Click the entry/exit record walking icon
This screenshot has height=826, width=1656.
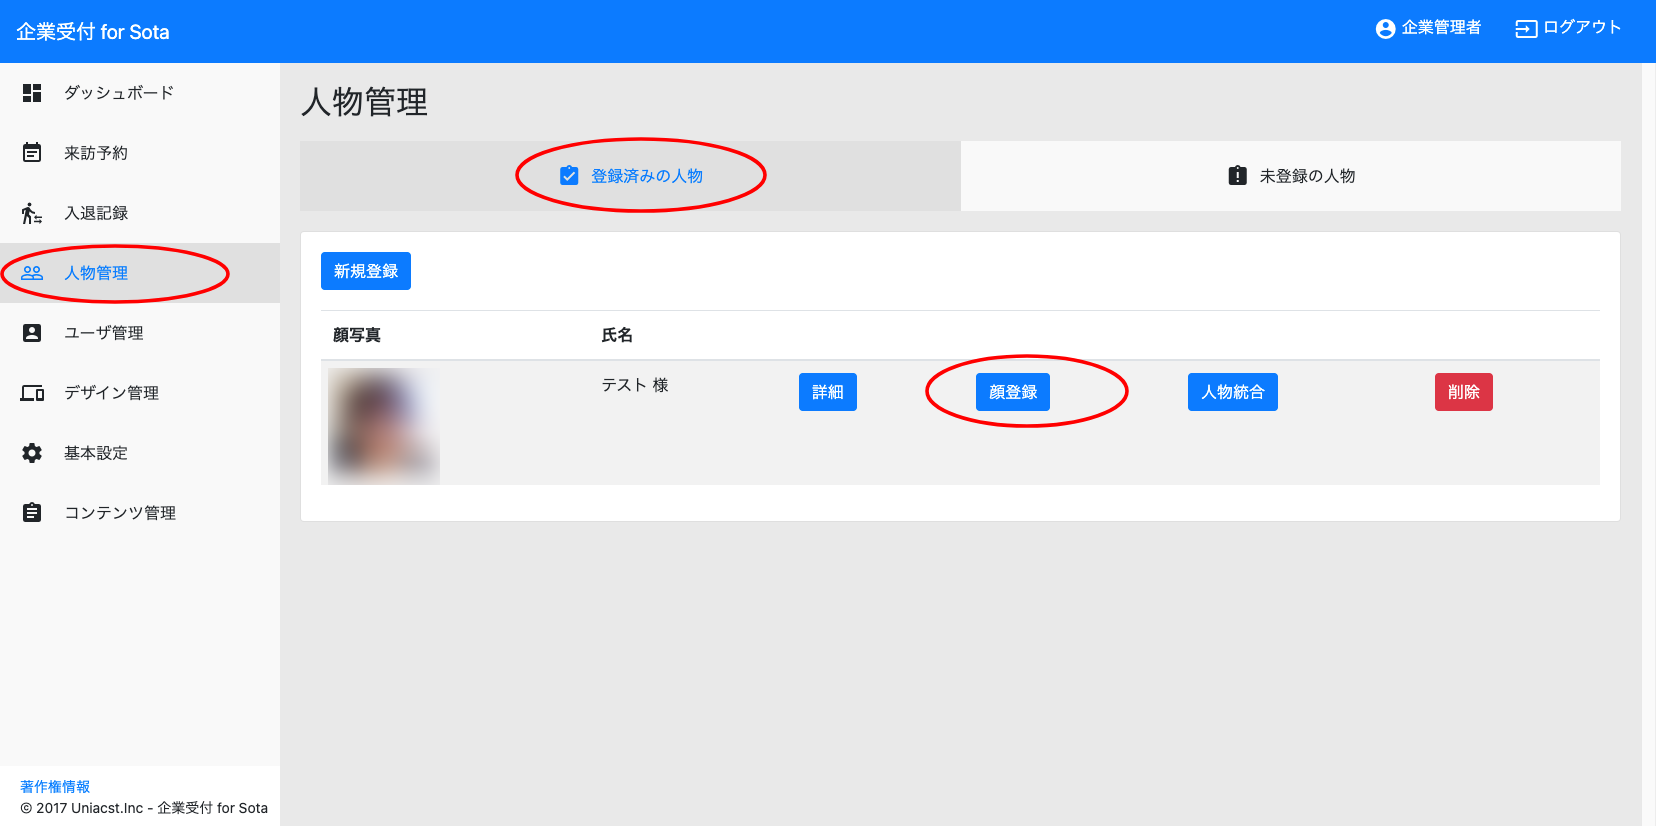32,213
